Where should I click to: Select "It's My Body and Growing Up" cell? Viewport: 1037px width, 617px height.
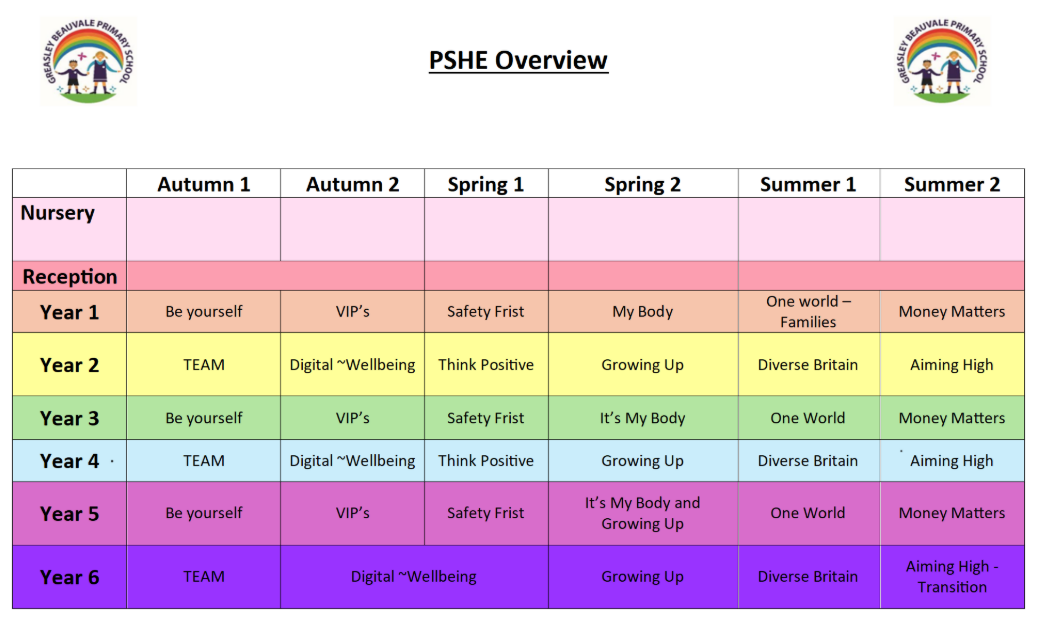642,513
